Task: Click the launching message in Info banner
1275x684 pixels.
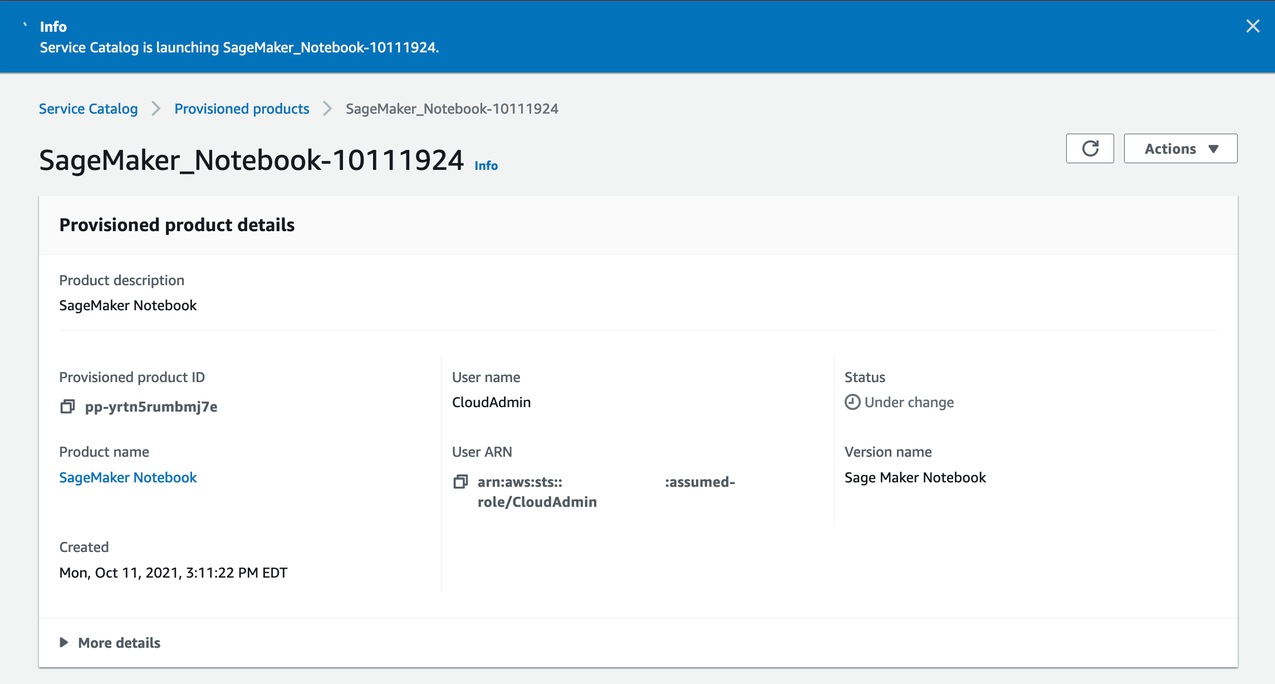Action: pyautogui.click(x=239, y=47)
